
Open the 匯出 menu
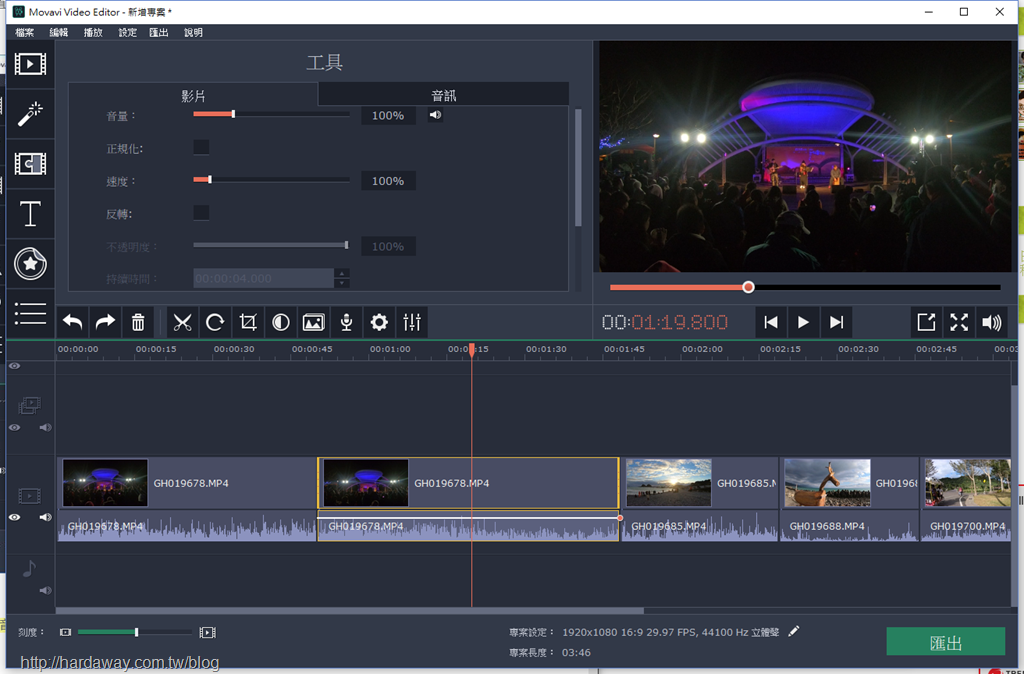point(159,33)
